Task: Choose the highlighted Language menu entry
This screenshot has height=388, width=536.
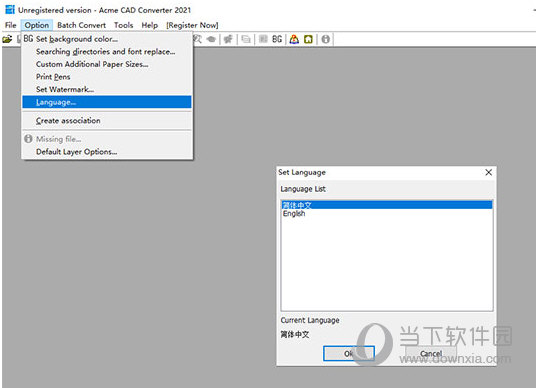Action: pos(107,102)
